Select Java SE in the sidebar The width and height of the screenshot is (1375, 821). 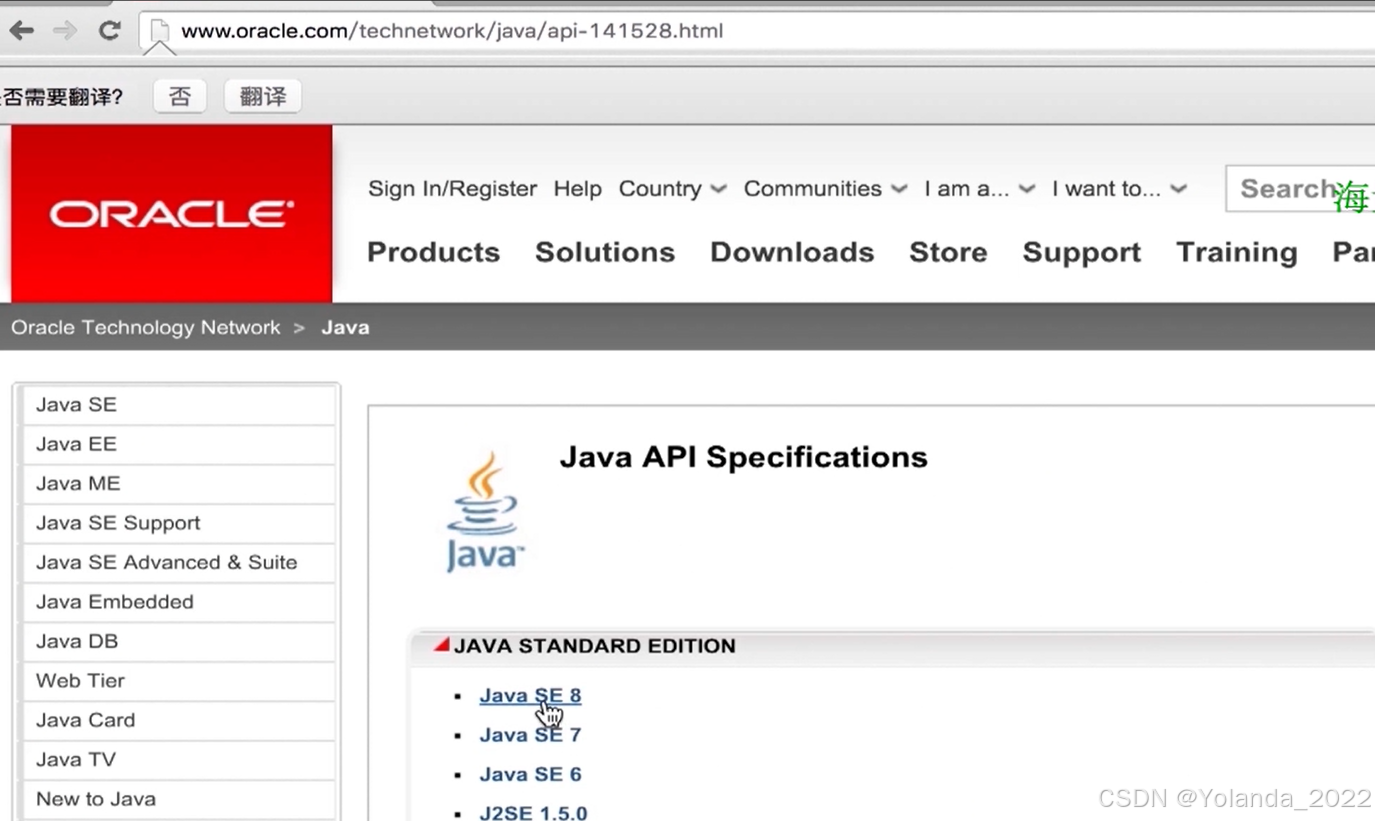[179, 404]
